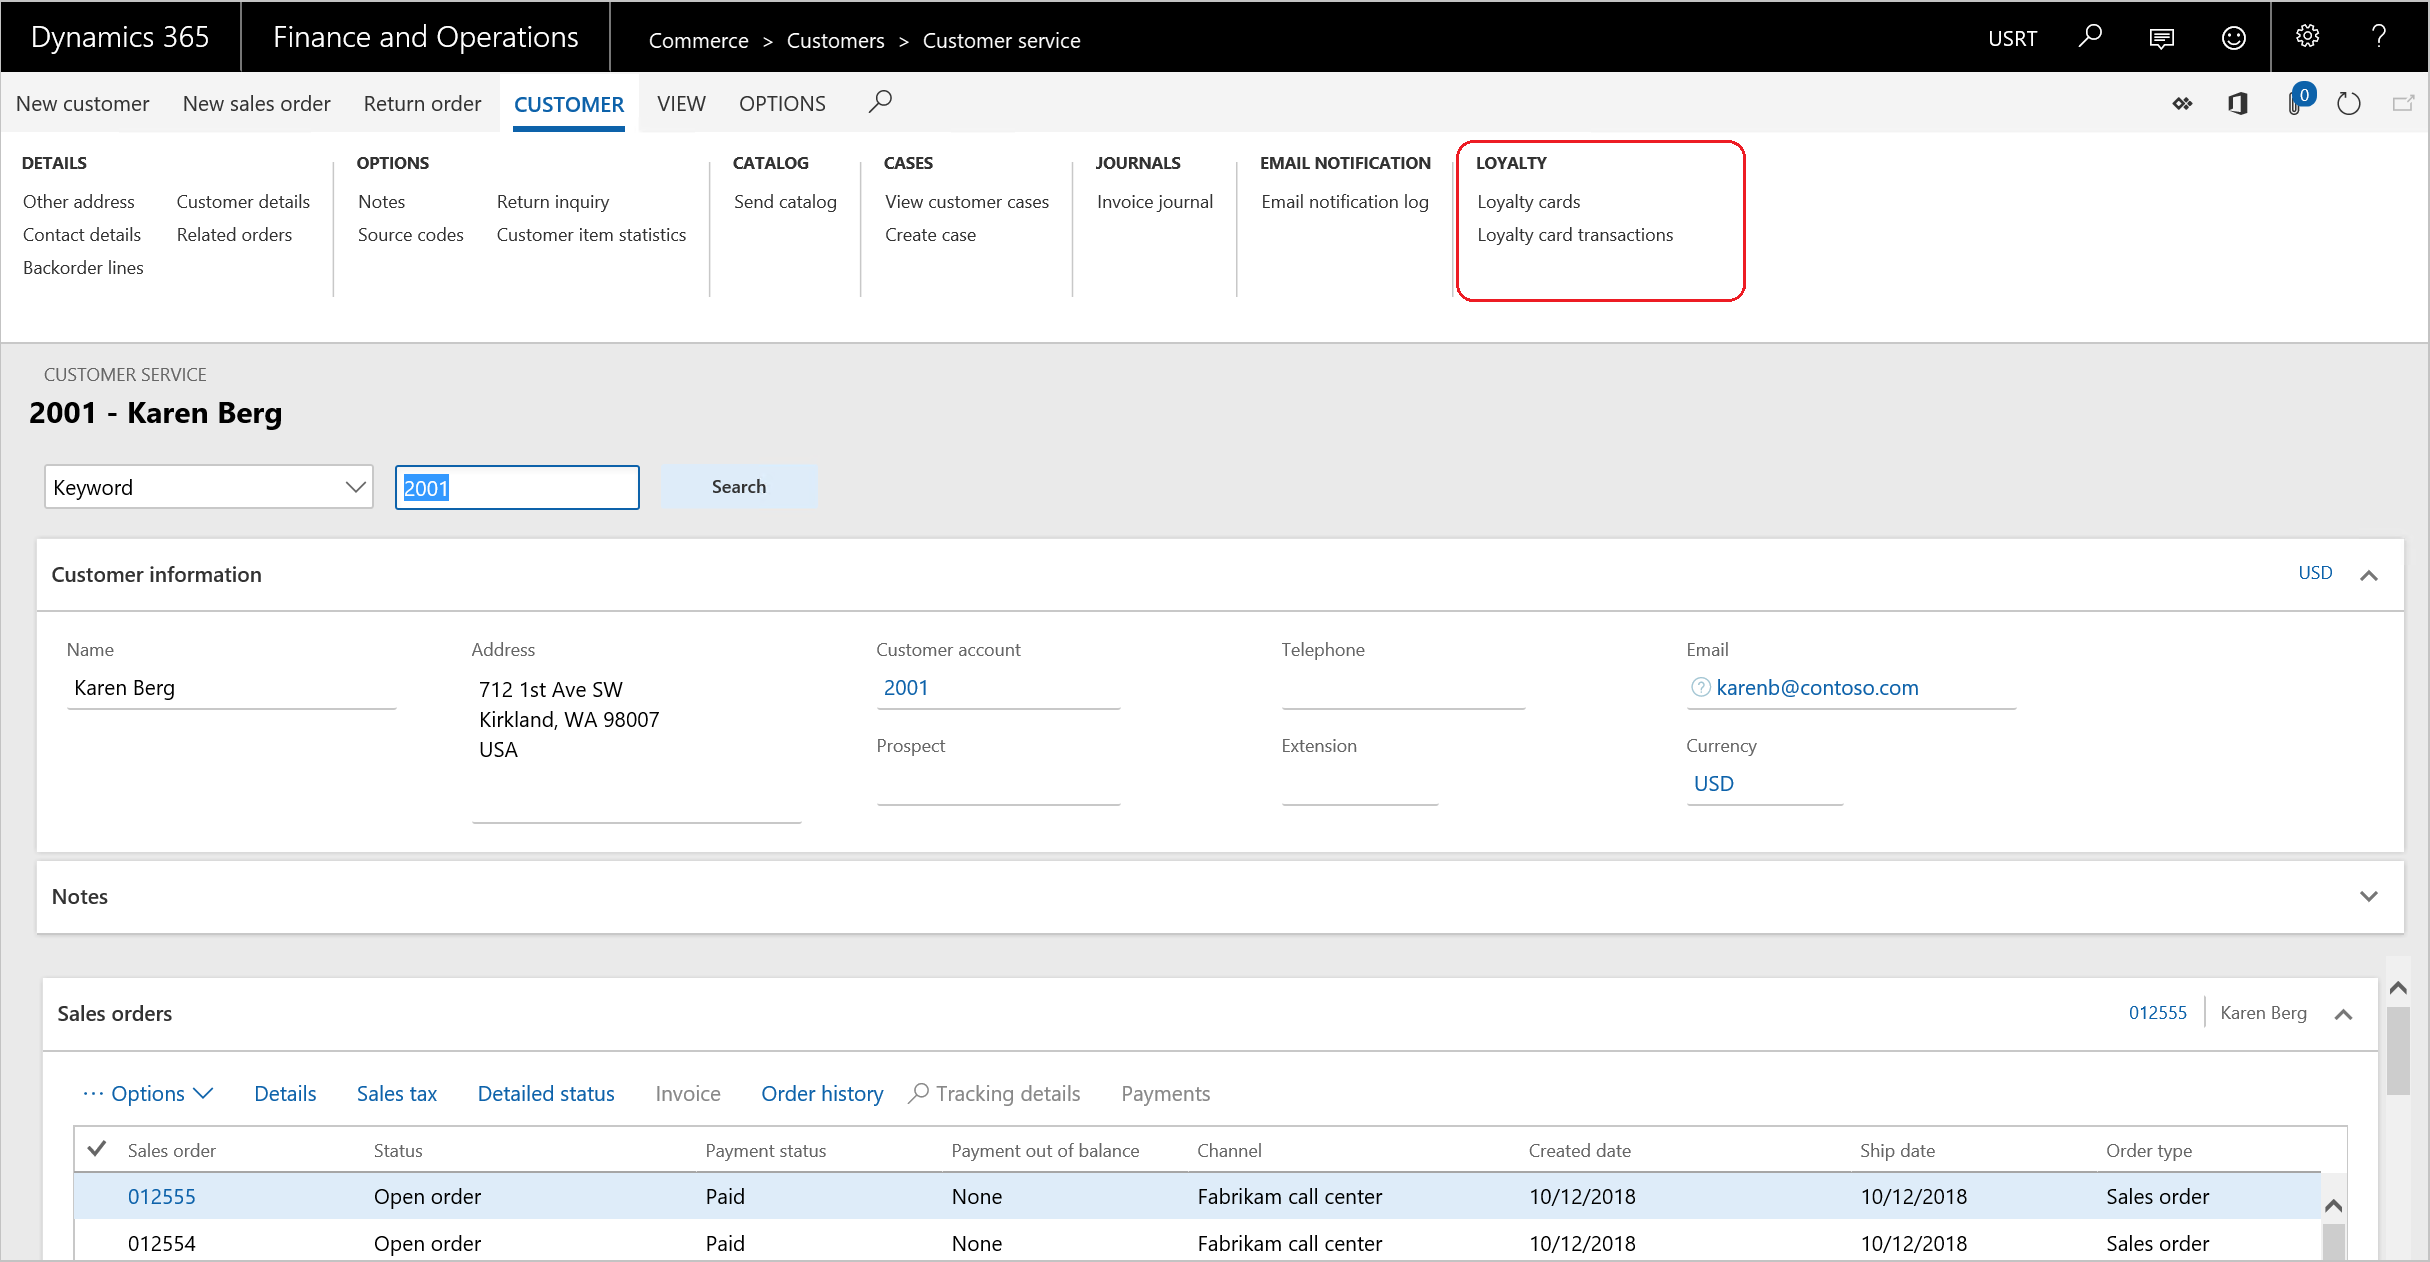This screenshot has width=2430, height=1262.
Task: Click the keyword search input field
Action: pyautogui.click(x=518, y=486)
